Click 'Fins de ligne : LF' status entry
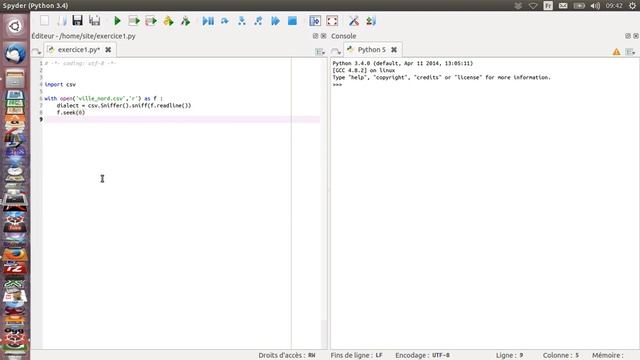Screen dimensions: 640x360 356,355
